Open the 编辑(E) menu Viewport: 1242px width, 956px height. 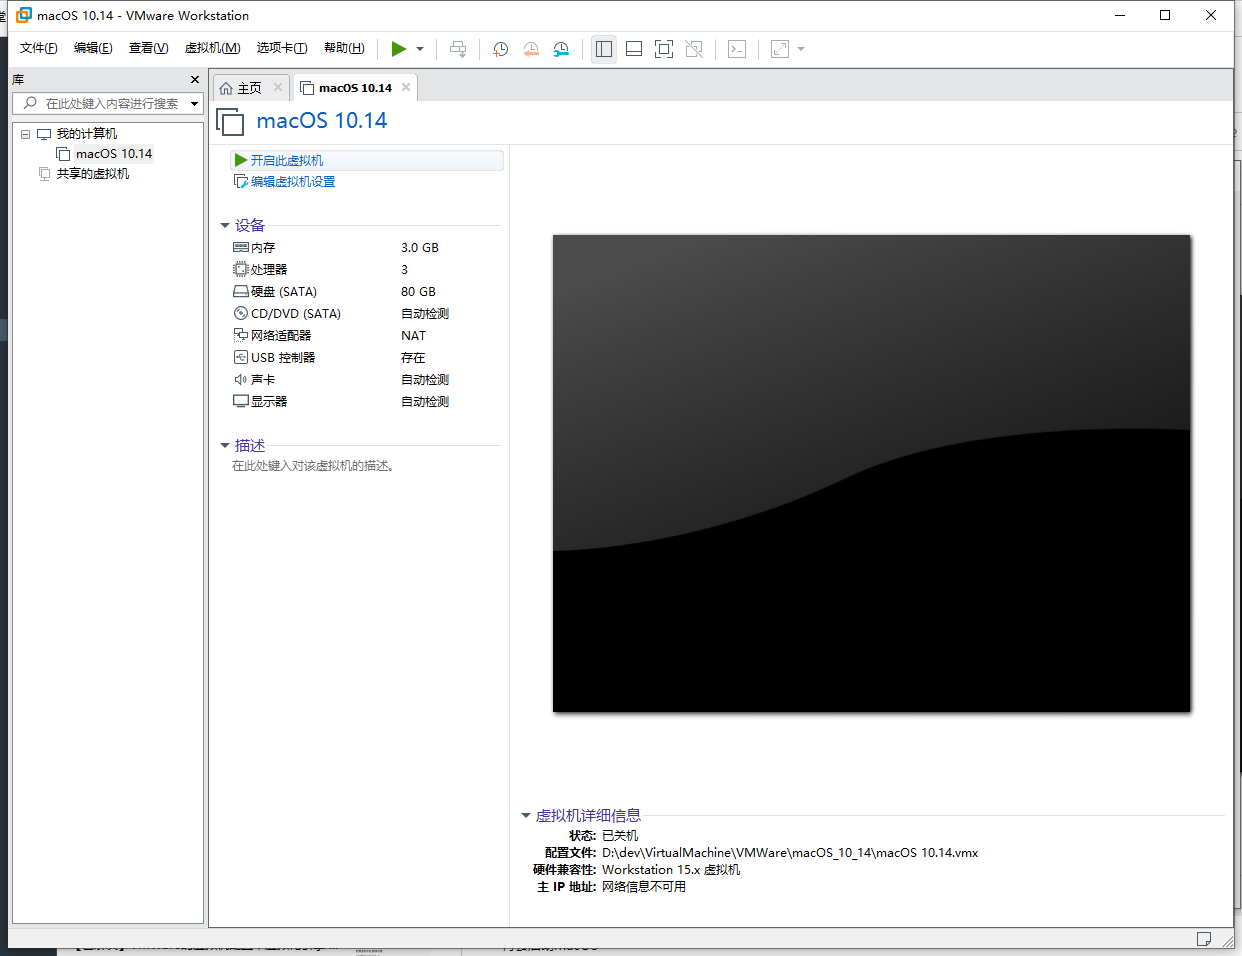tap(93, 48)
